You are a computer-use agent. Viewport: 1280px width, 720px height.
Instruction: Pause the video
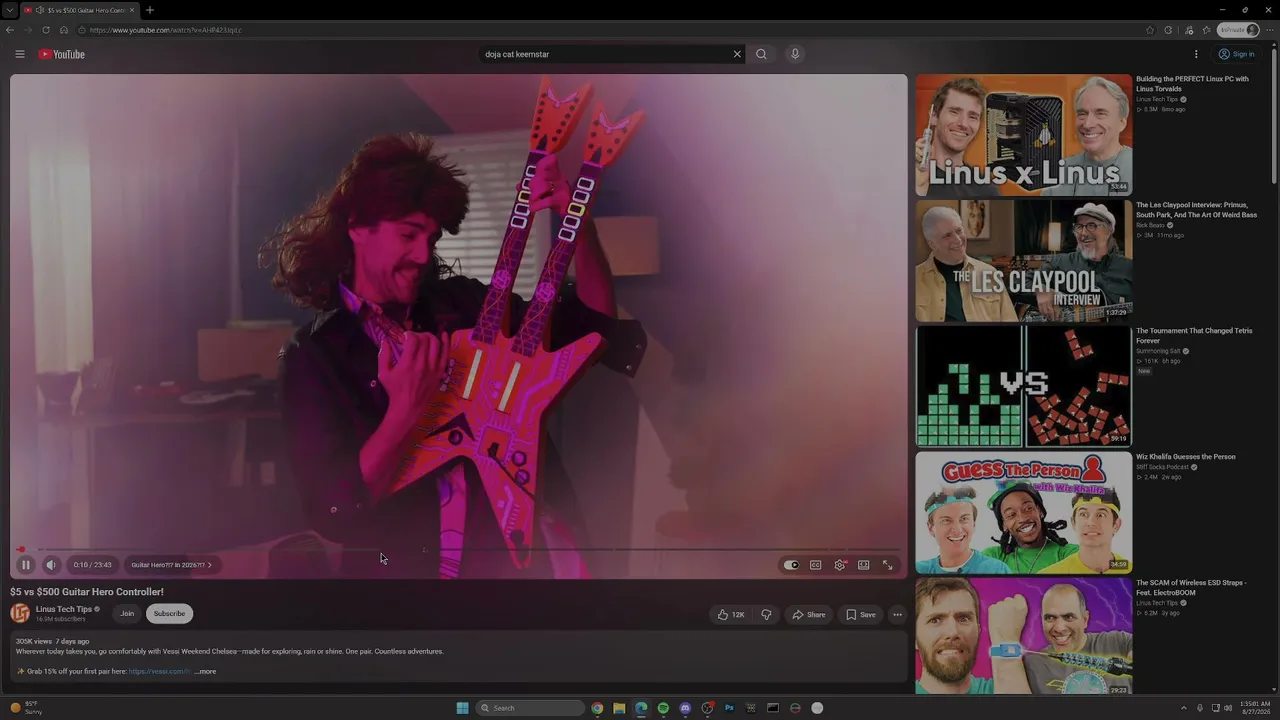(26, 565)
